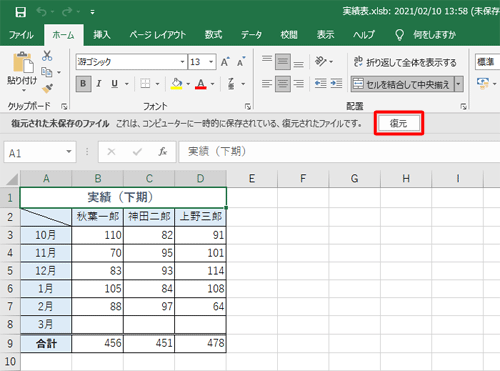500x371 pixels.
Task: Click the Insert Function fx icon
Action: (162, 152)
